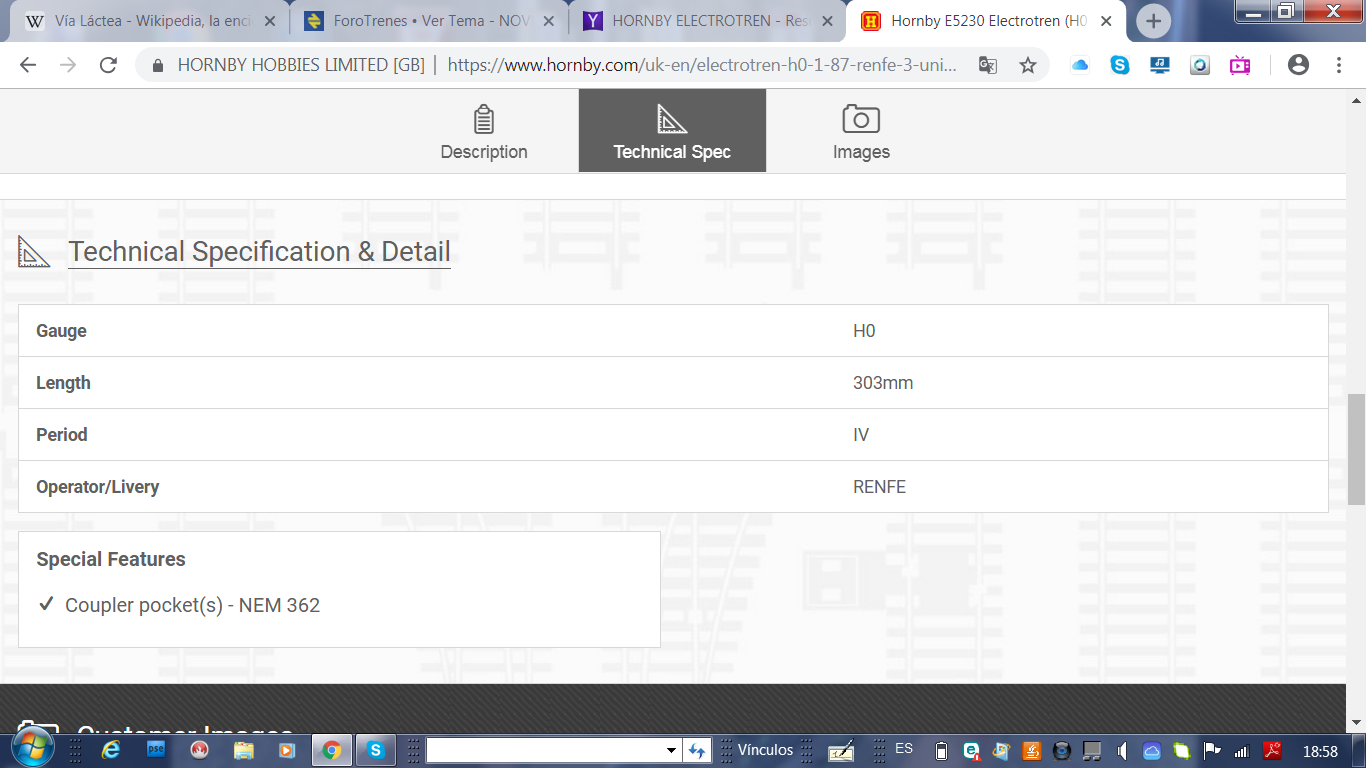The height and width of the screenshot is (768, 1366).
Task: Open Windows Media Player from taskbar
Action: point(286,750)
